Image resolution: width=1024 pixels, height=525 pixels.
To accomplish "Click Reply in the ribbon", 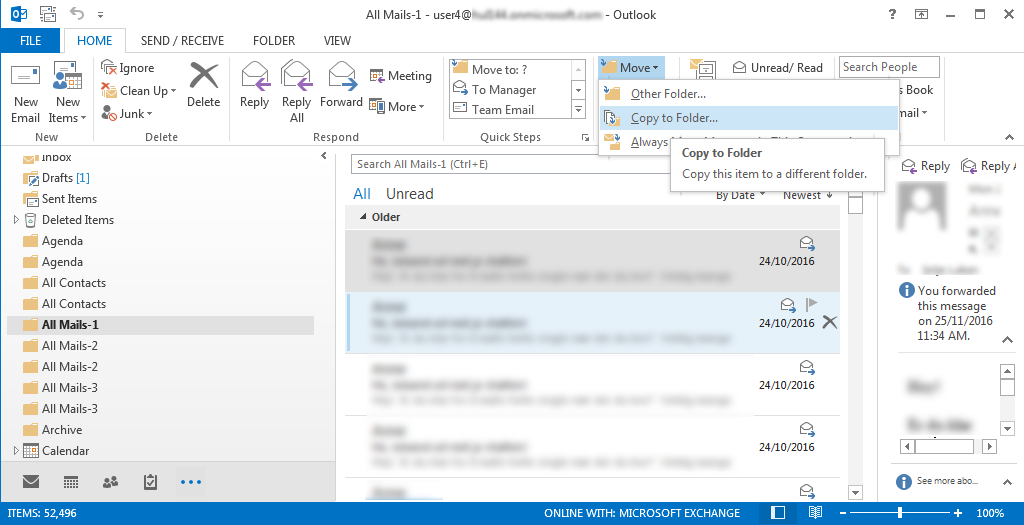I will click(254, 85).
